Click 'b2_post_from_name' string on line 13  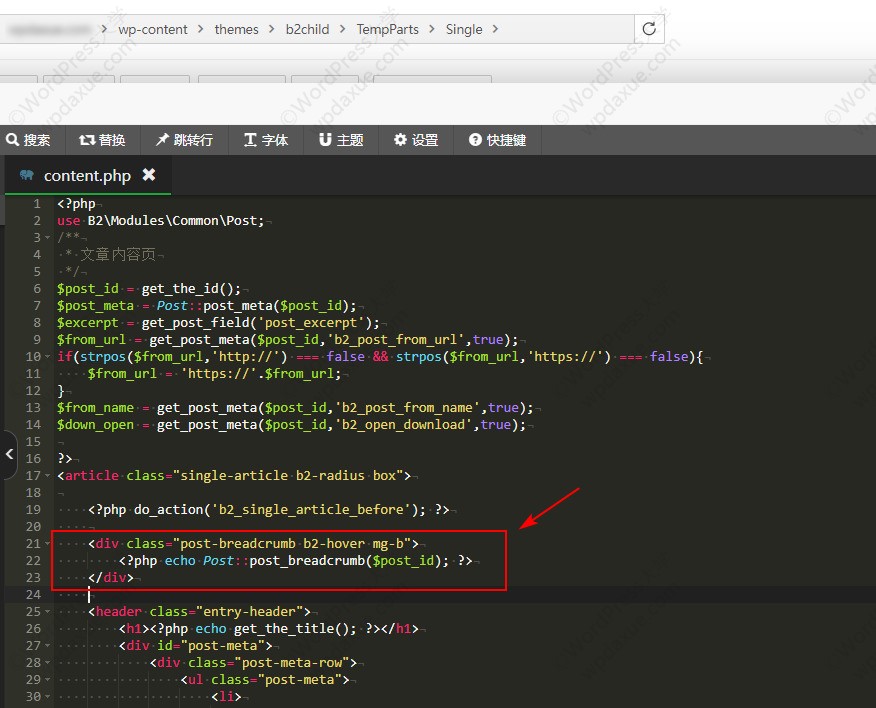(x=407, y=408)
